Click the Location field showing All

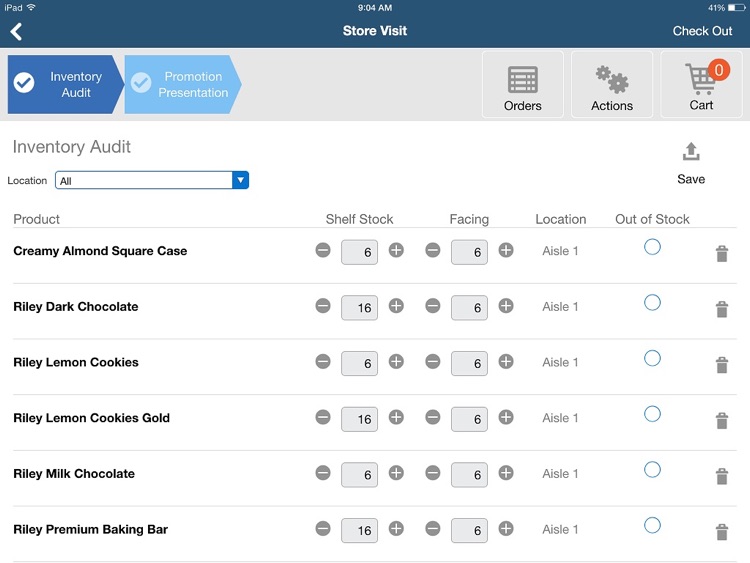(152, 180)
